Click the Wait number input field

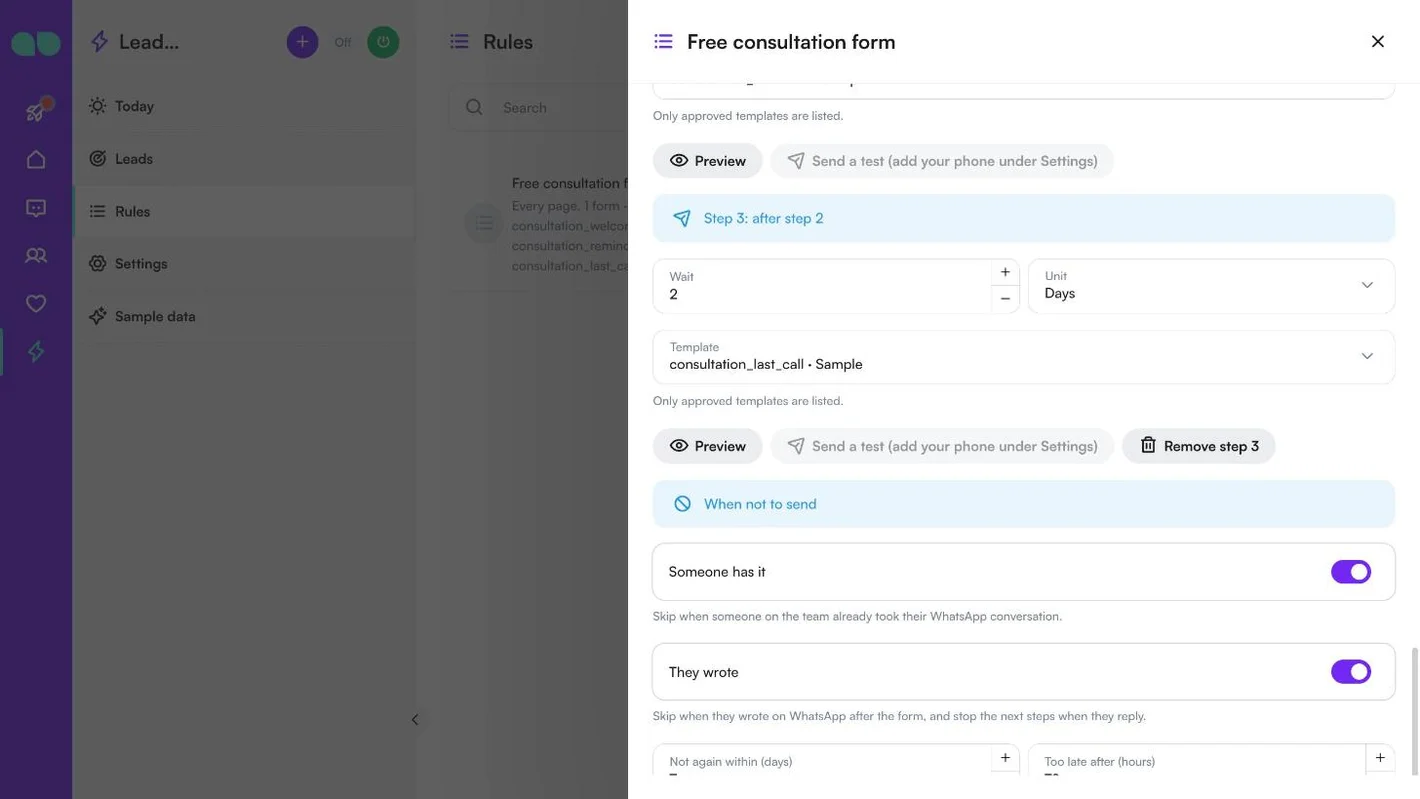(x=822, y=286)
